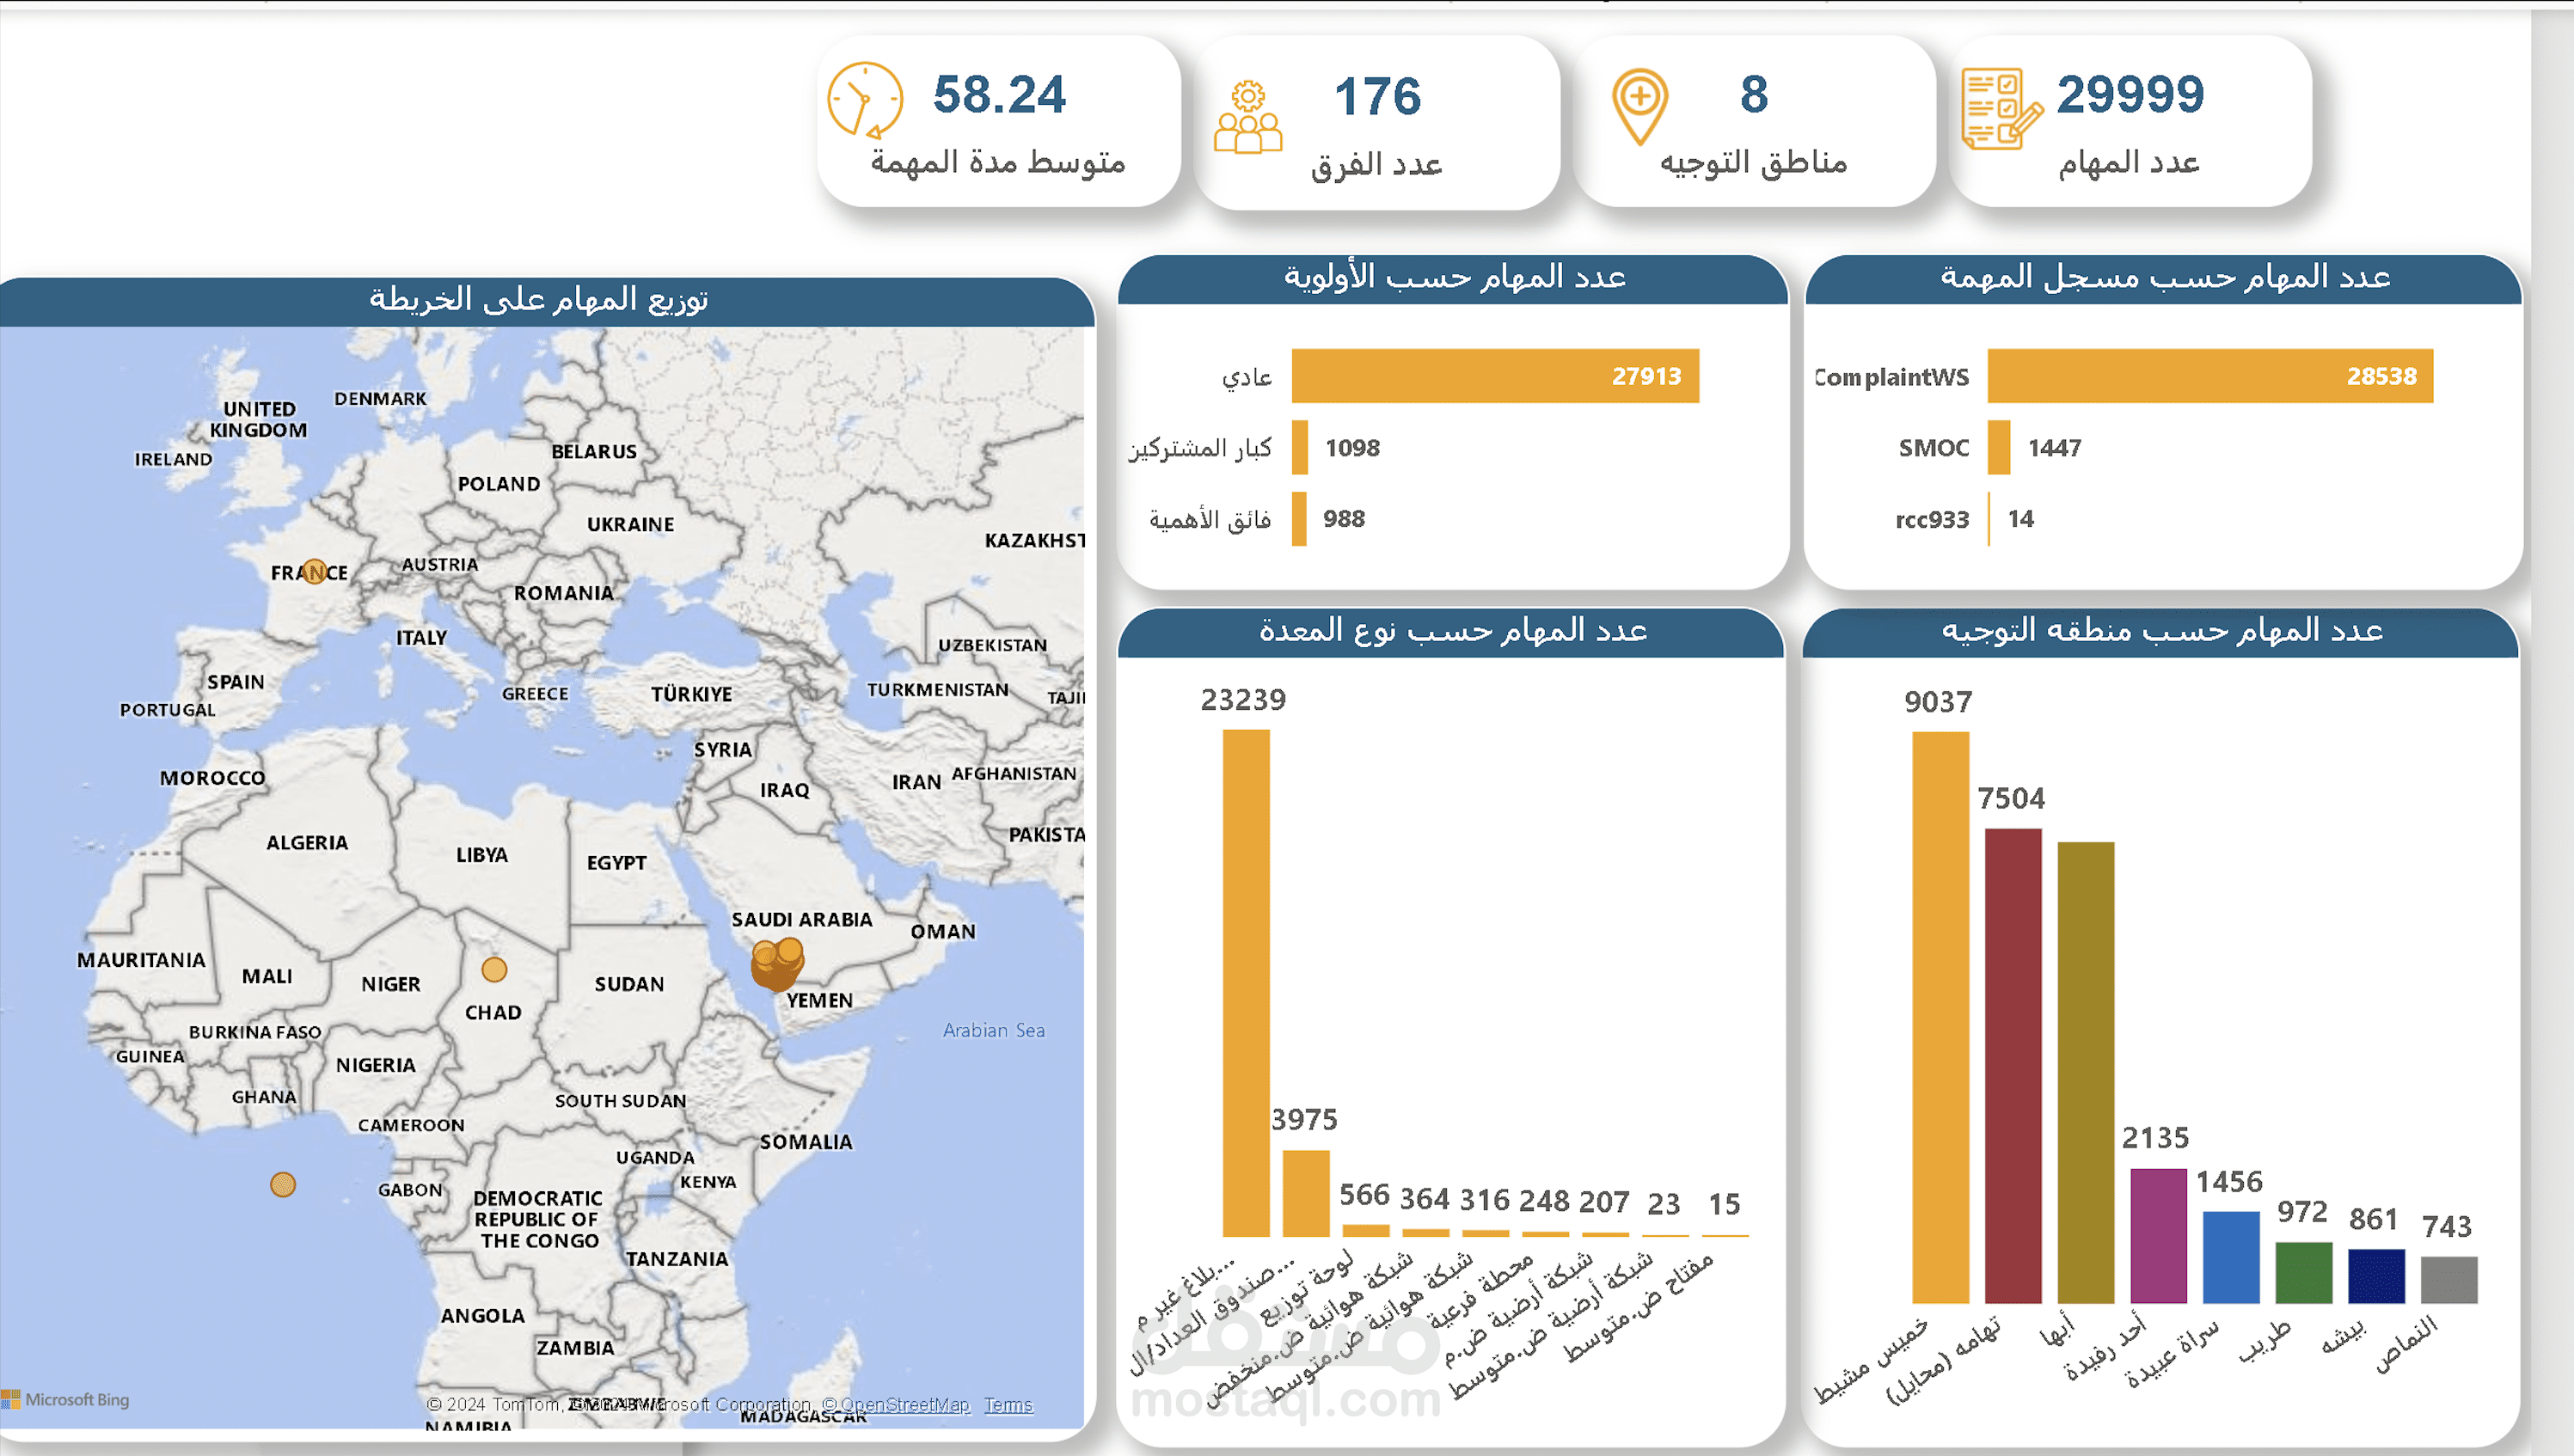Click the clock icon on average duration card
Image resolution: width=2574 pixels, height=1456 pixels.
tap(864, 100)
